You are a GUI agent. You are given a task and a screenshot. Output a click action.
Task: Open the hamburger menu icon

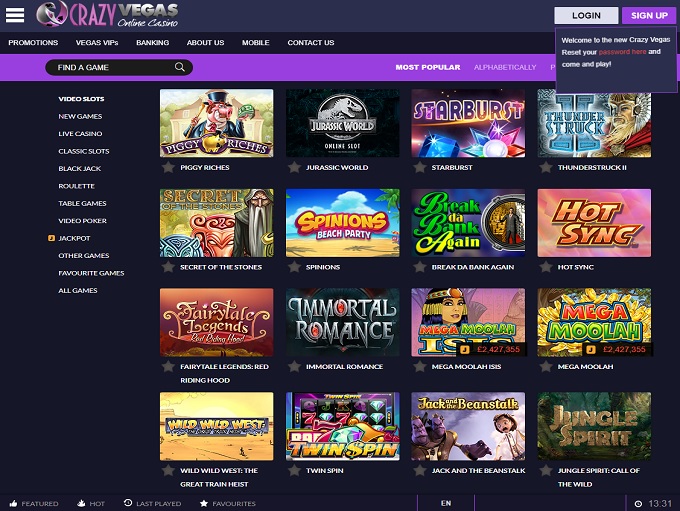click(15, 15)
